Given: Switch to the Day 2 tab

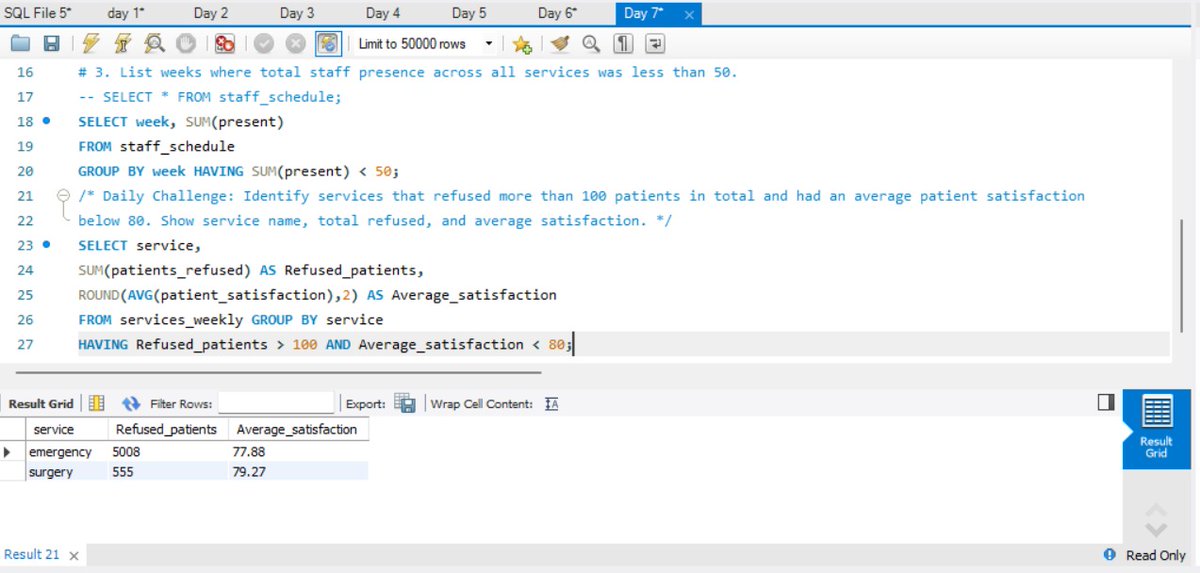Looking at the screenshot, I should click(211, 13).
